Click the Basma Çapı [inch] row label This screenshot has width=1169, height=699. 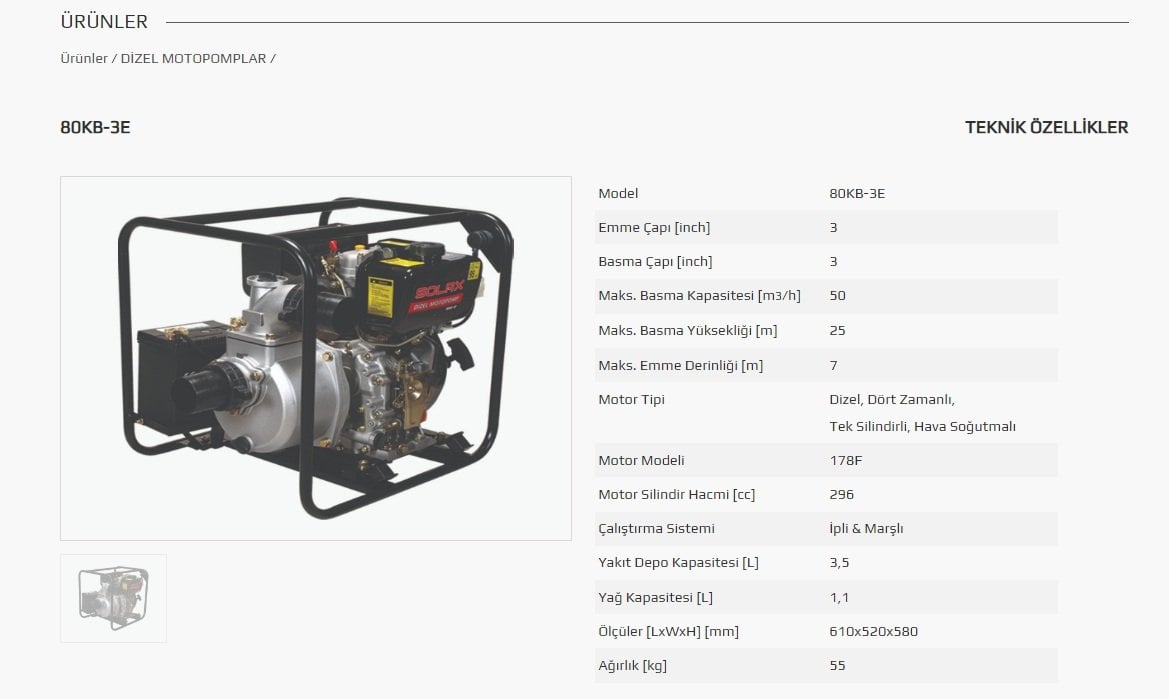pos(655,261)
